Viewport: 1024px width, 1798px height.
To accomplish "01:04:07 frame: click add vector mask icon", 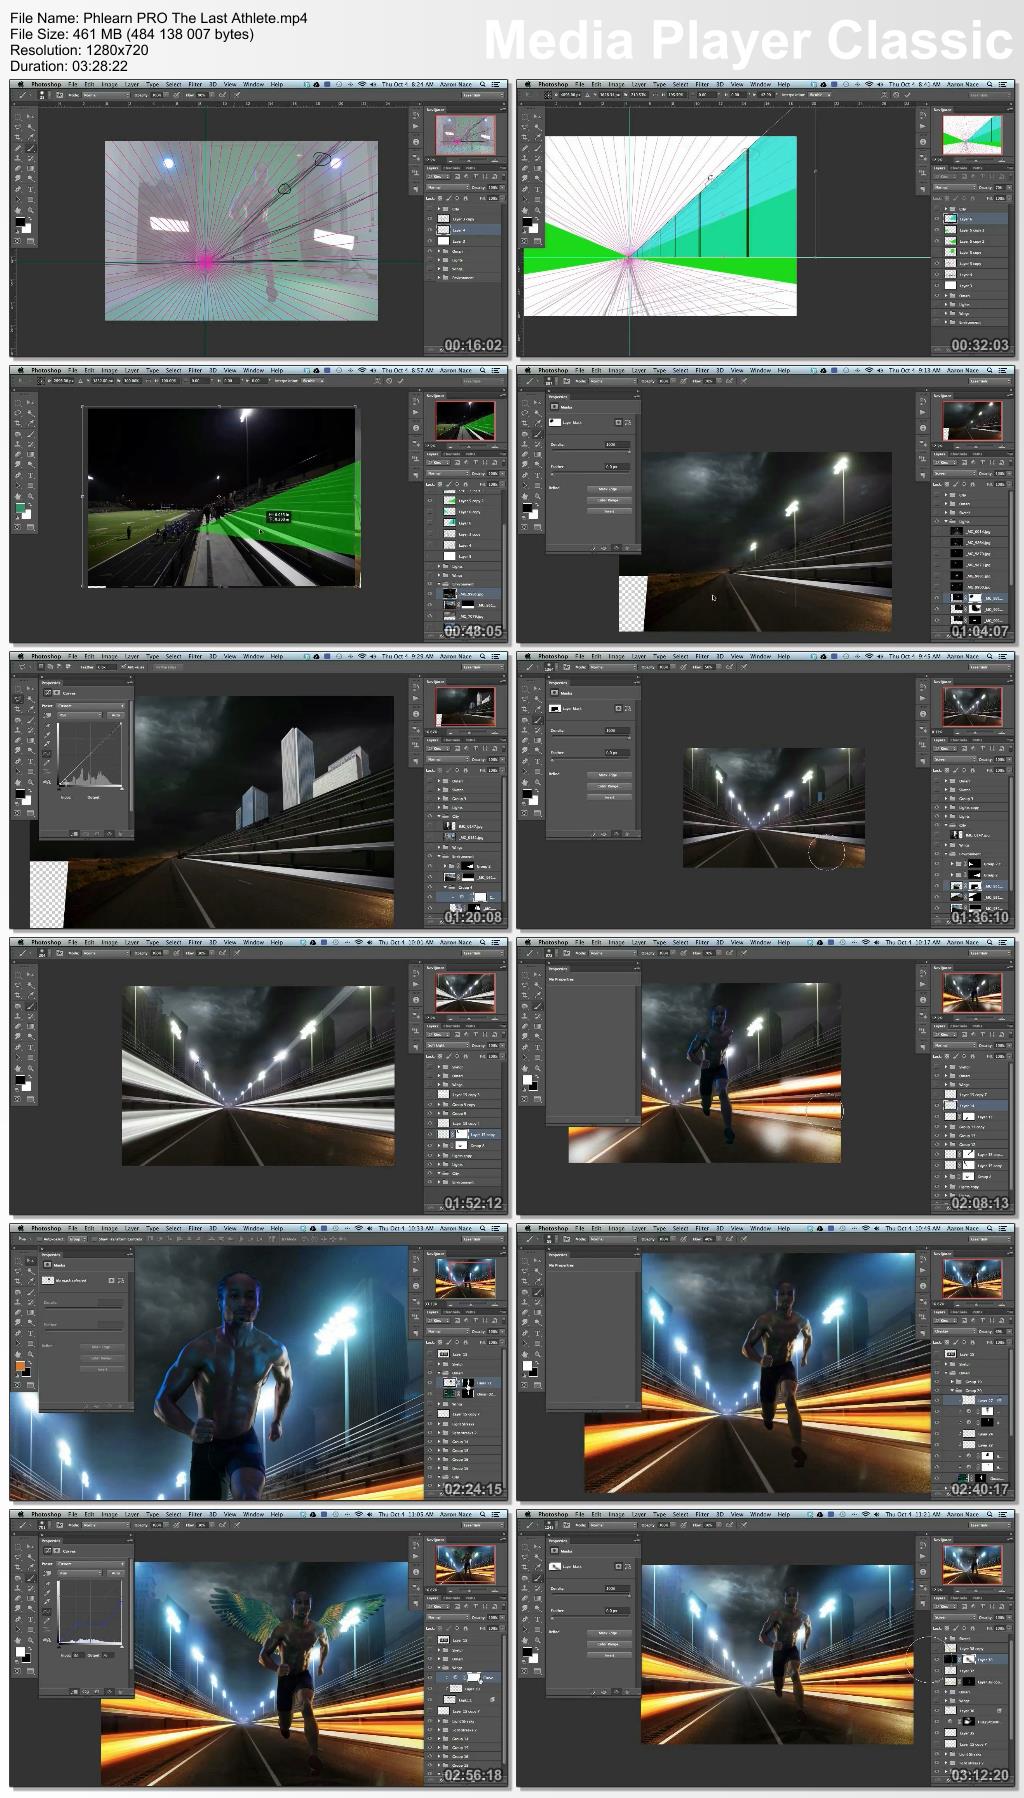I will [x=628, y=422].
